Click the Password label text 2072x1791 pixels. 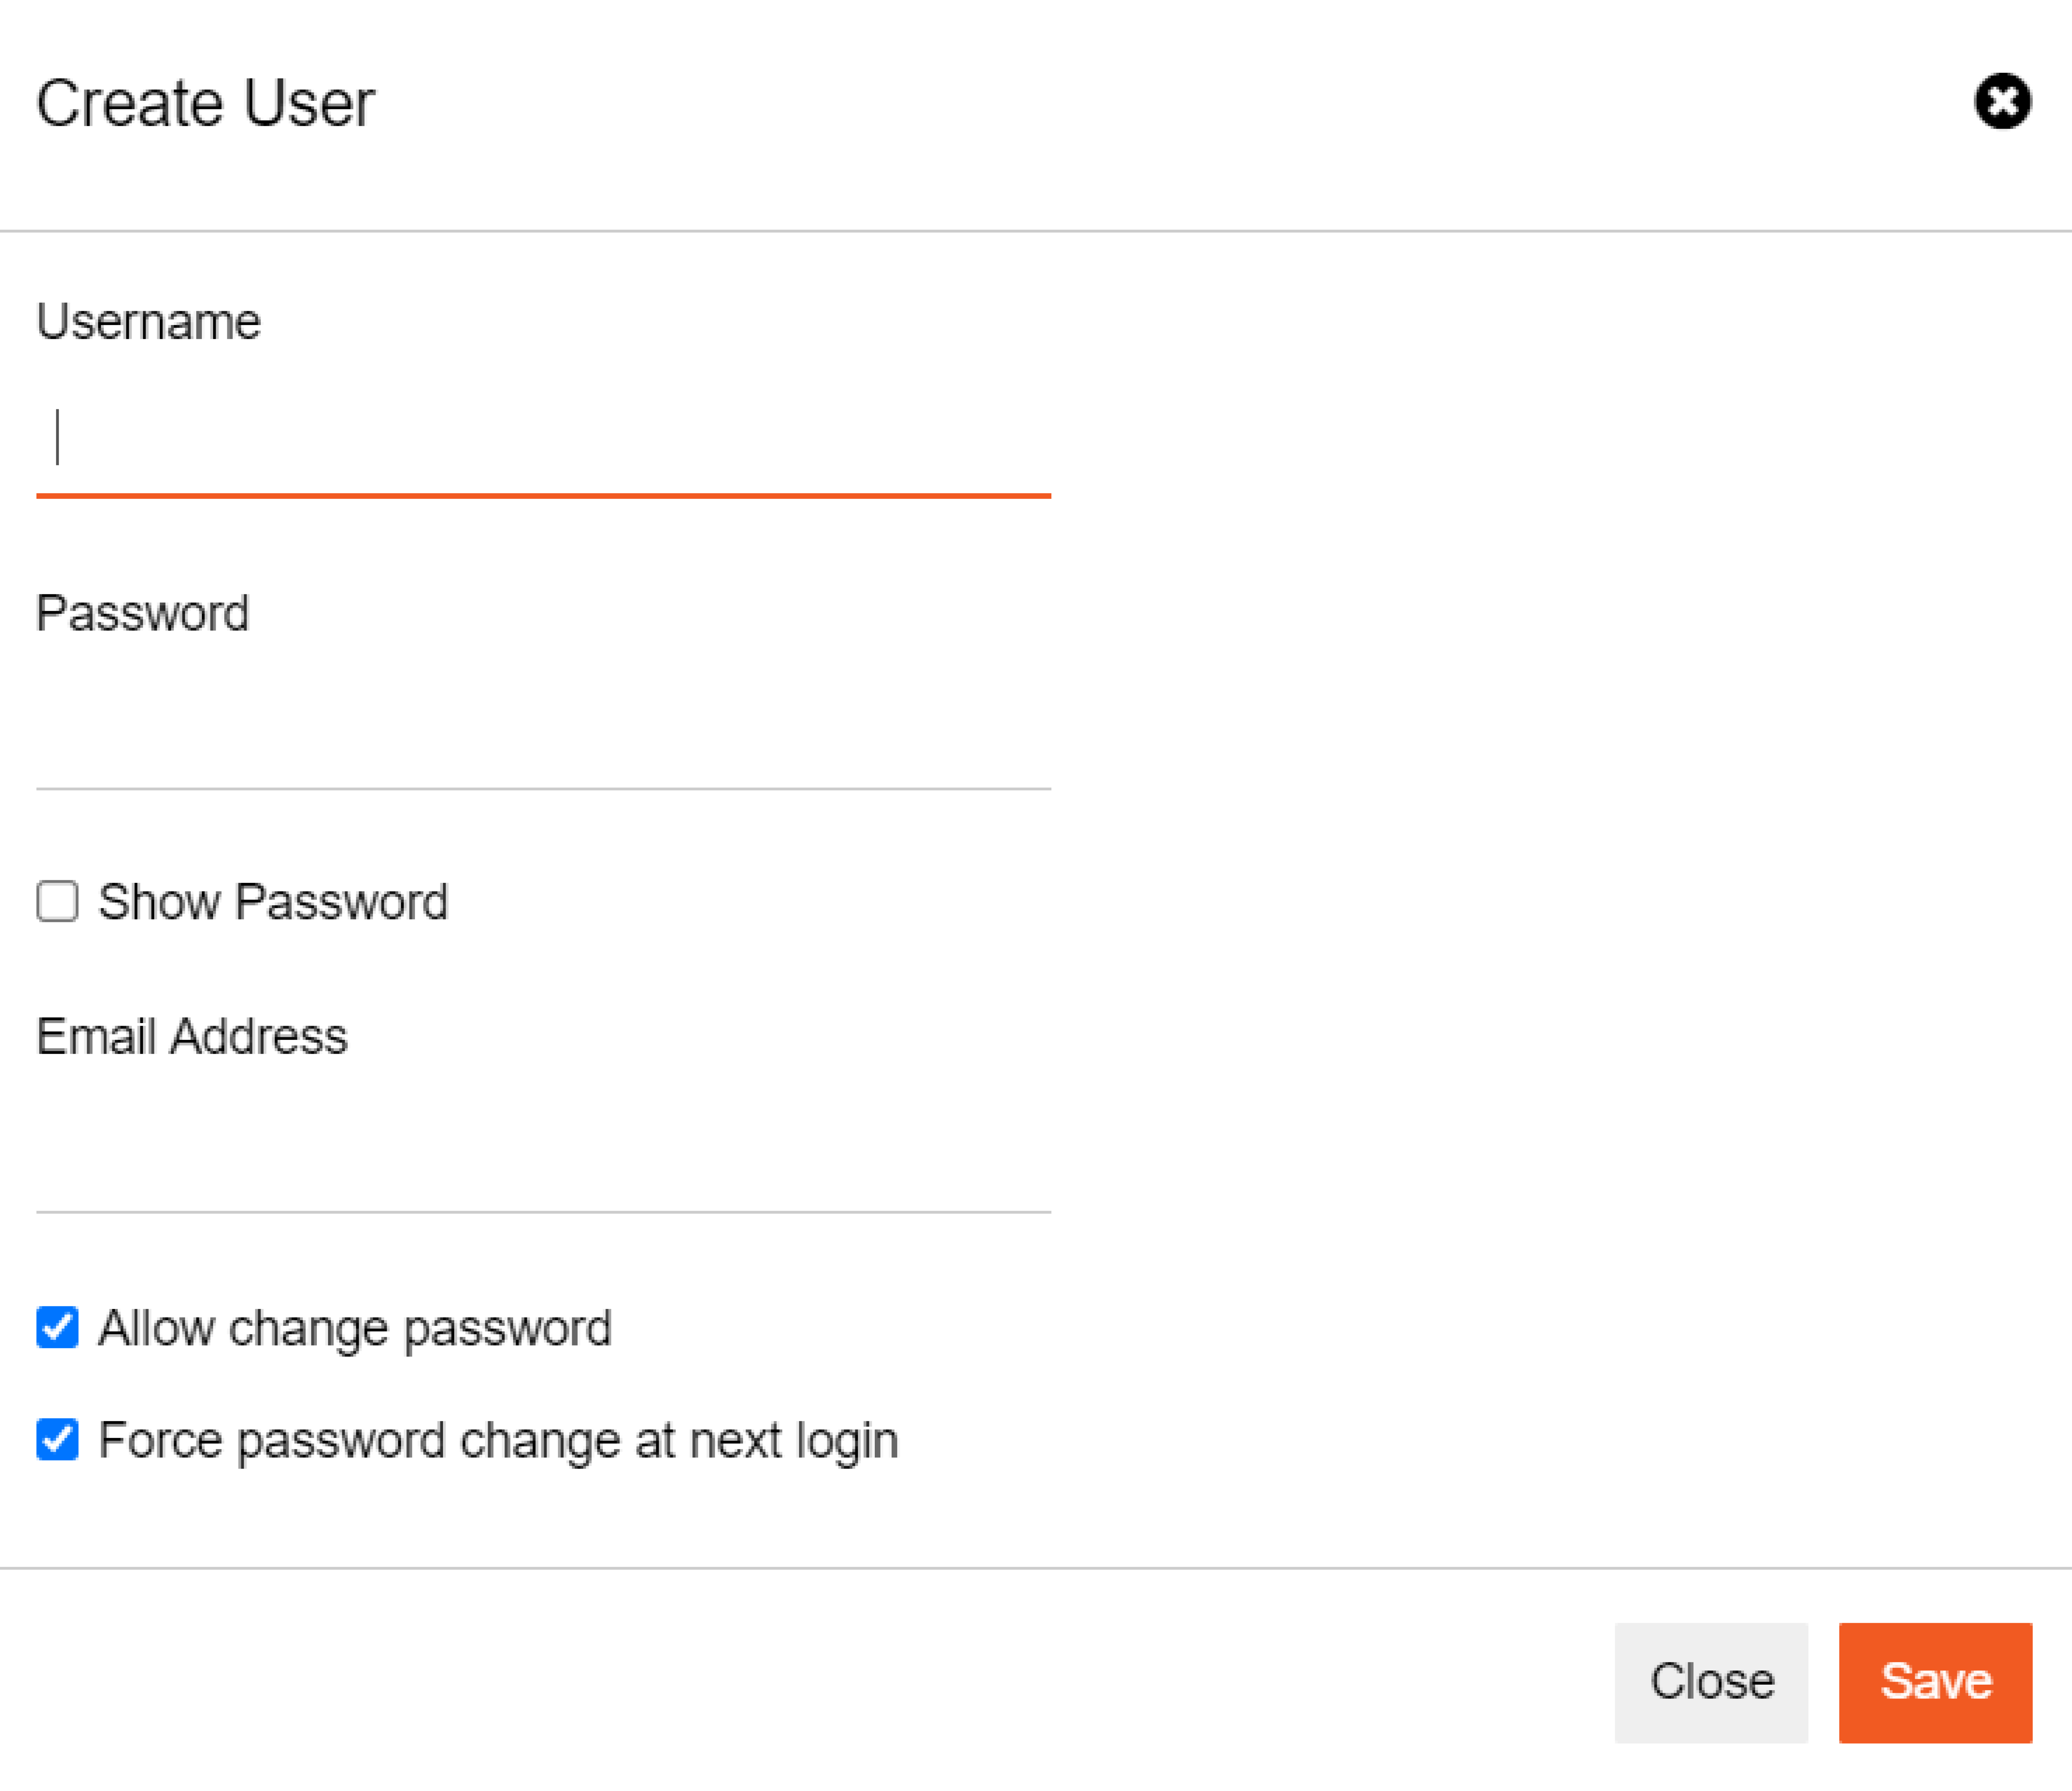(142, 613)
